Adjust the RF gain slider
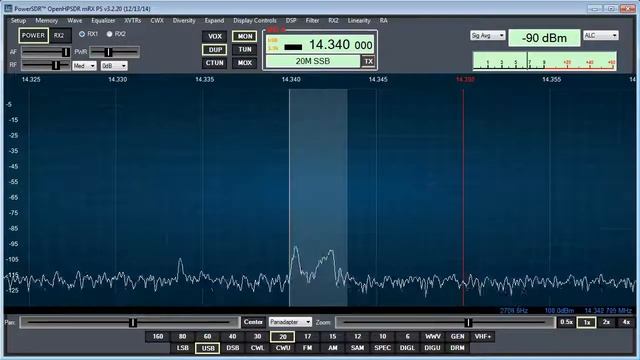This screenshot has height=360, width=640. point(46,65)
